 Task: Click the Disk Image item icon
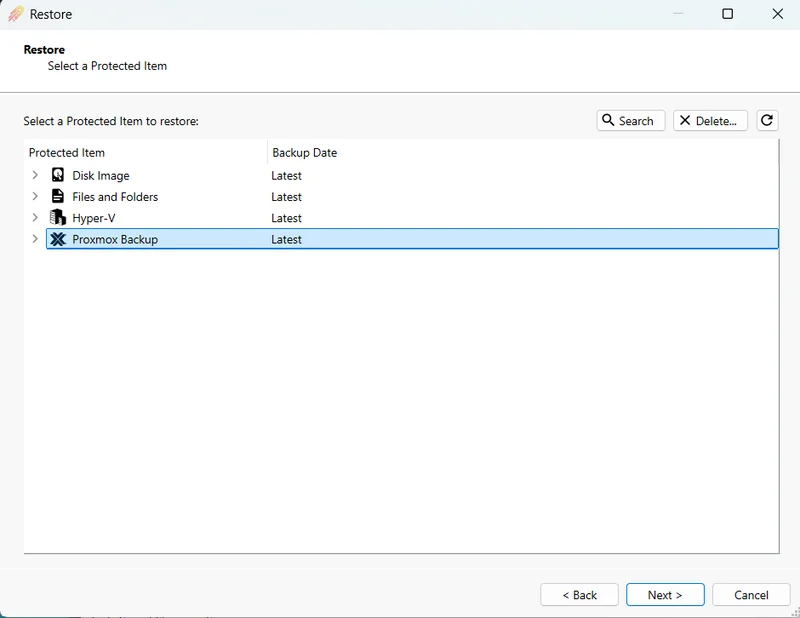[x=58, y=175]
